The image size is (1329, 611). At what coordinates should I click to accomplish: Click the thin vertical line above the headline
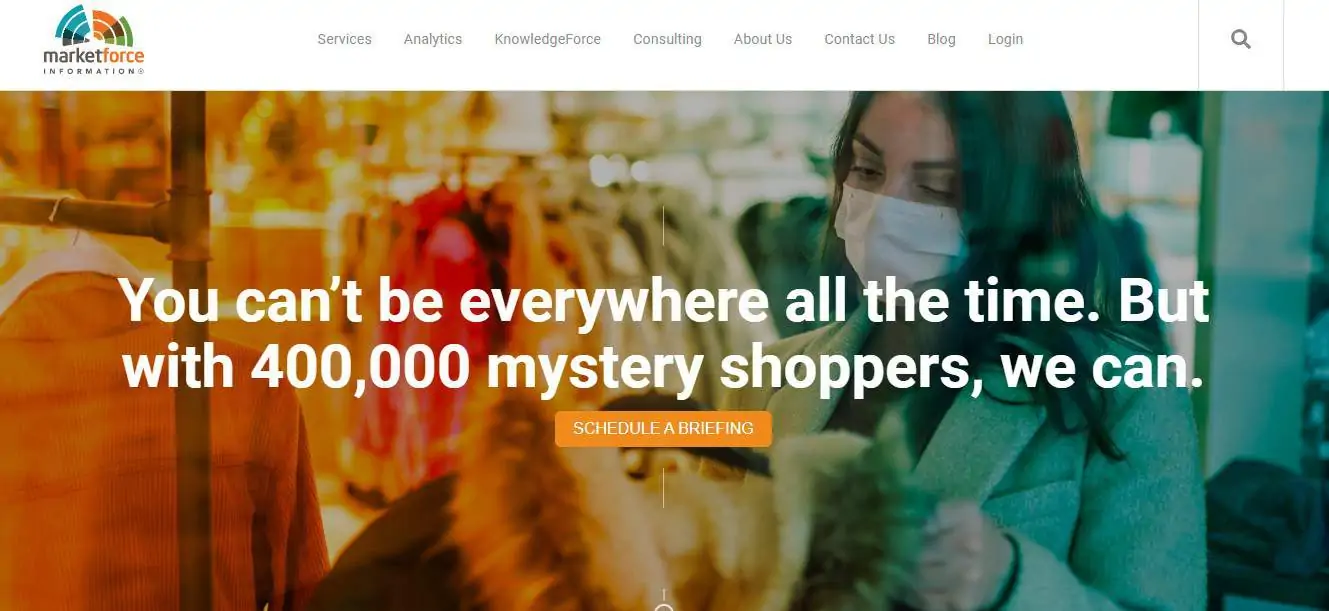(663, 225)
